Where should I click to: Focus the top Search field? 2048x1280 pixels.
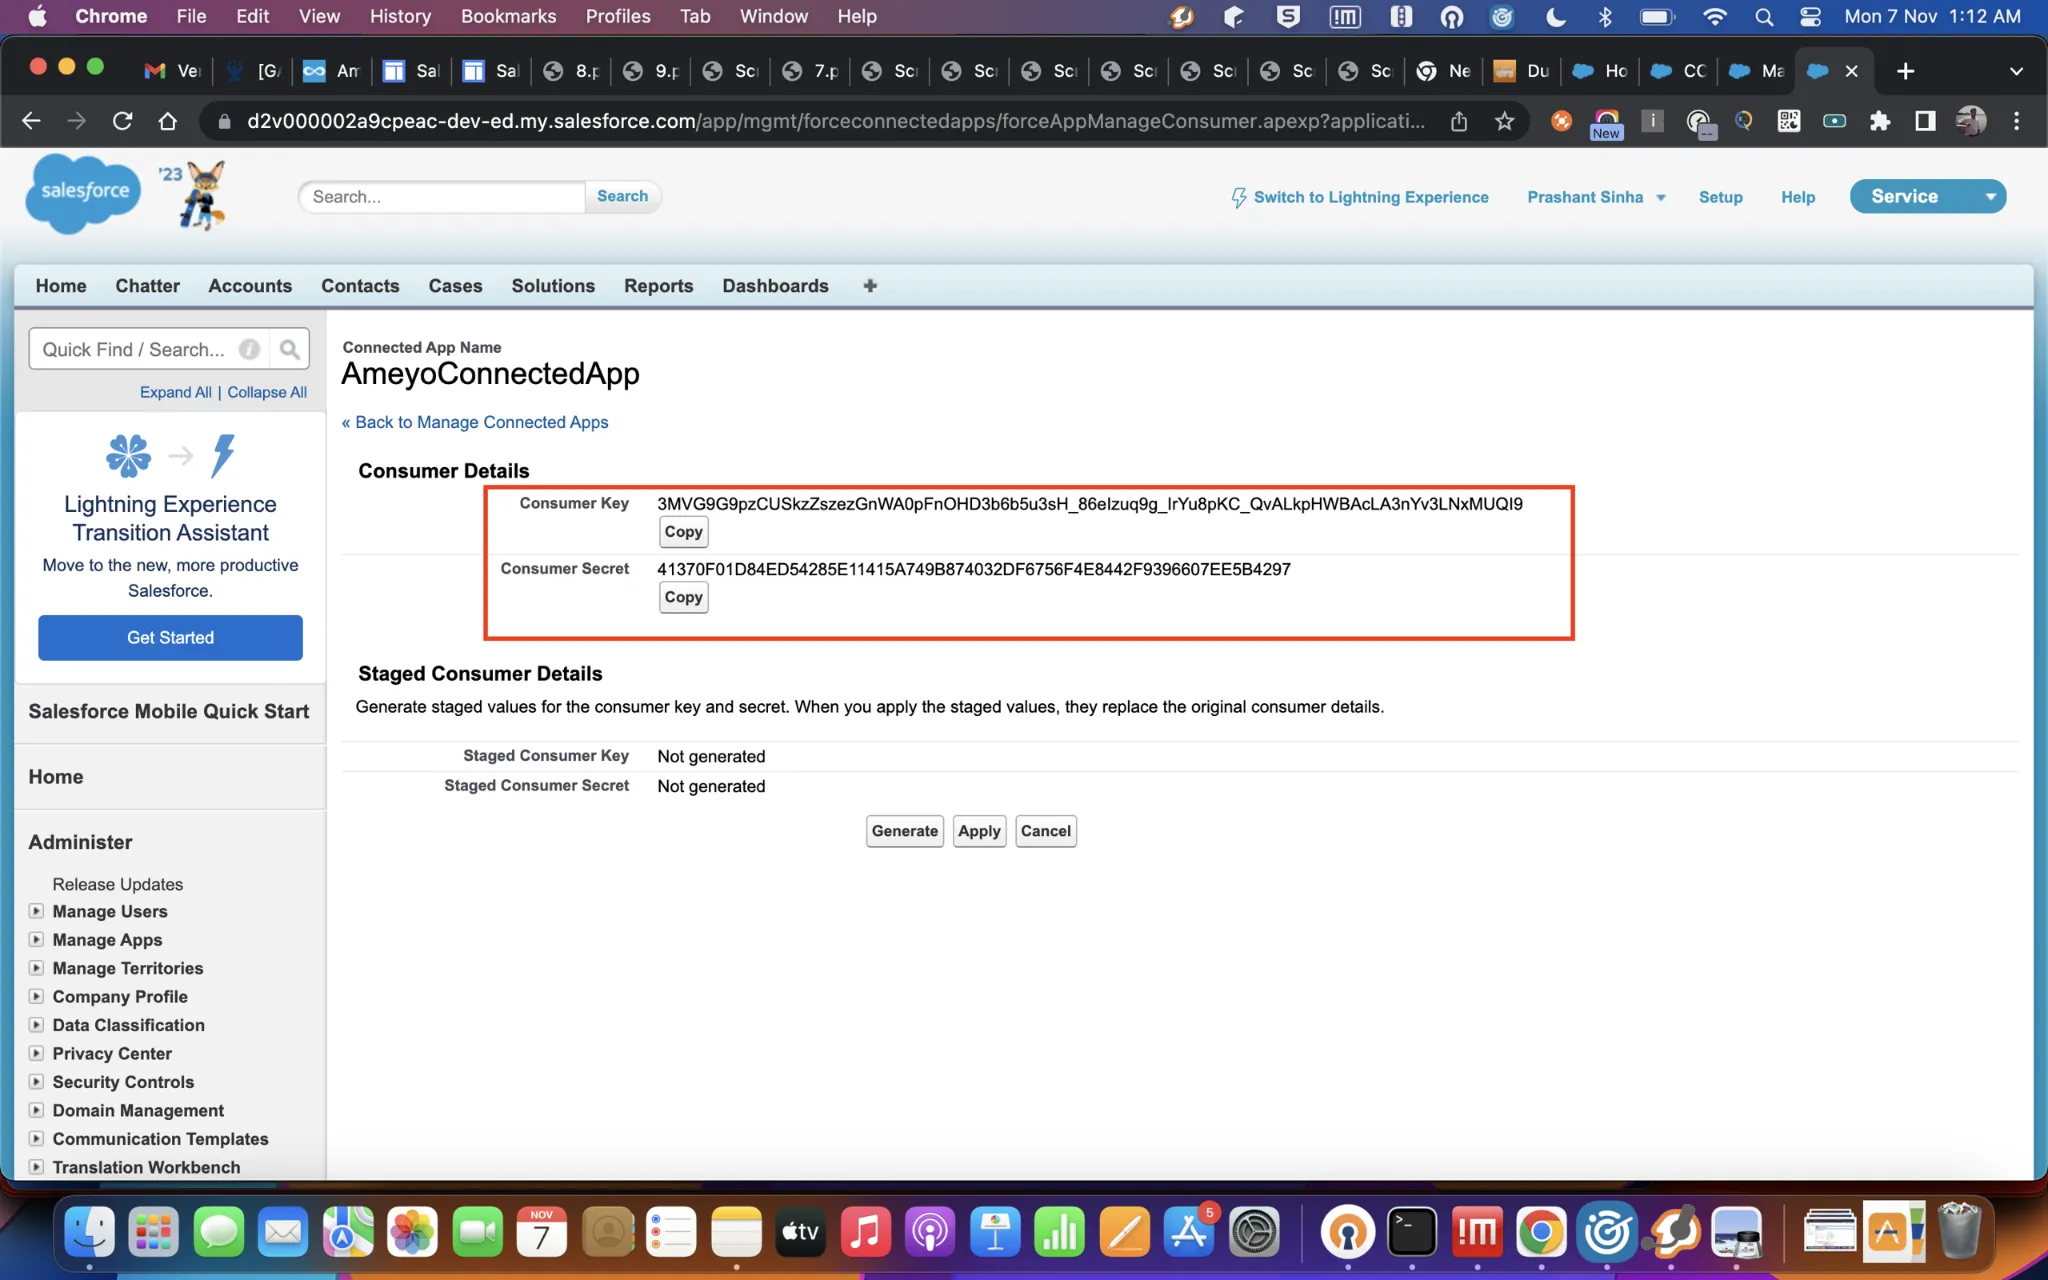point(441,197)
